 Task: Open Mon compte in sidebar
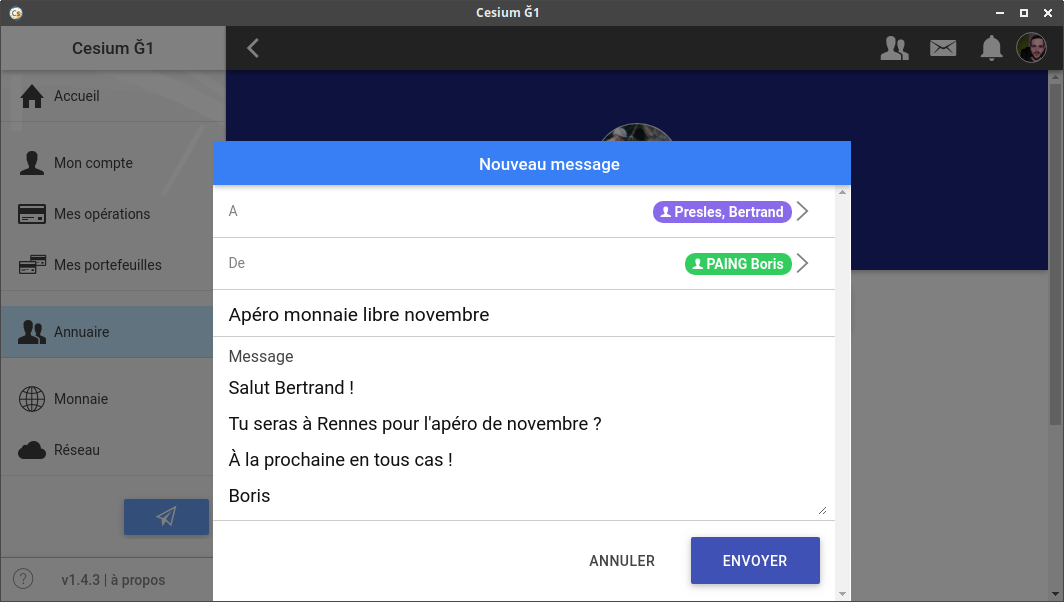[113, 163]
